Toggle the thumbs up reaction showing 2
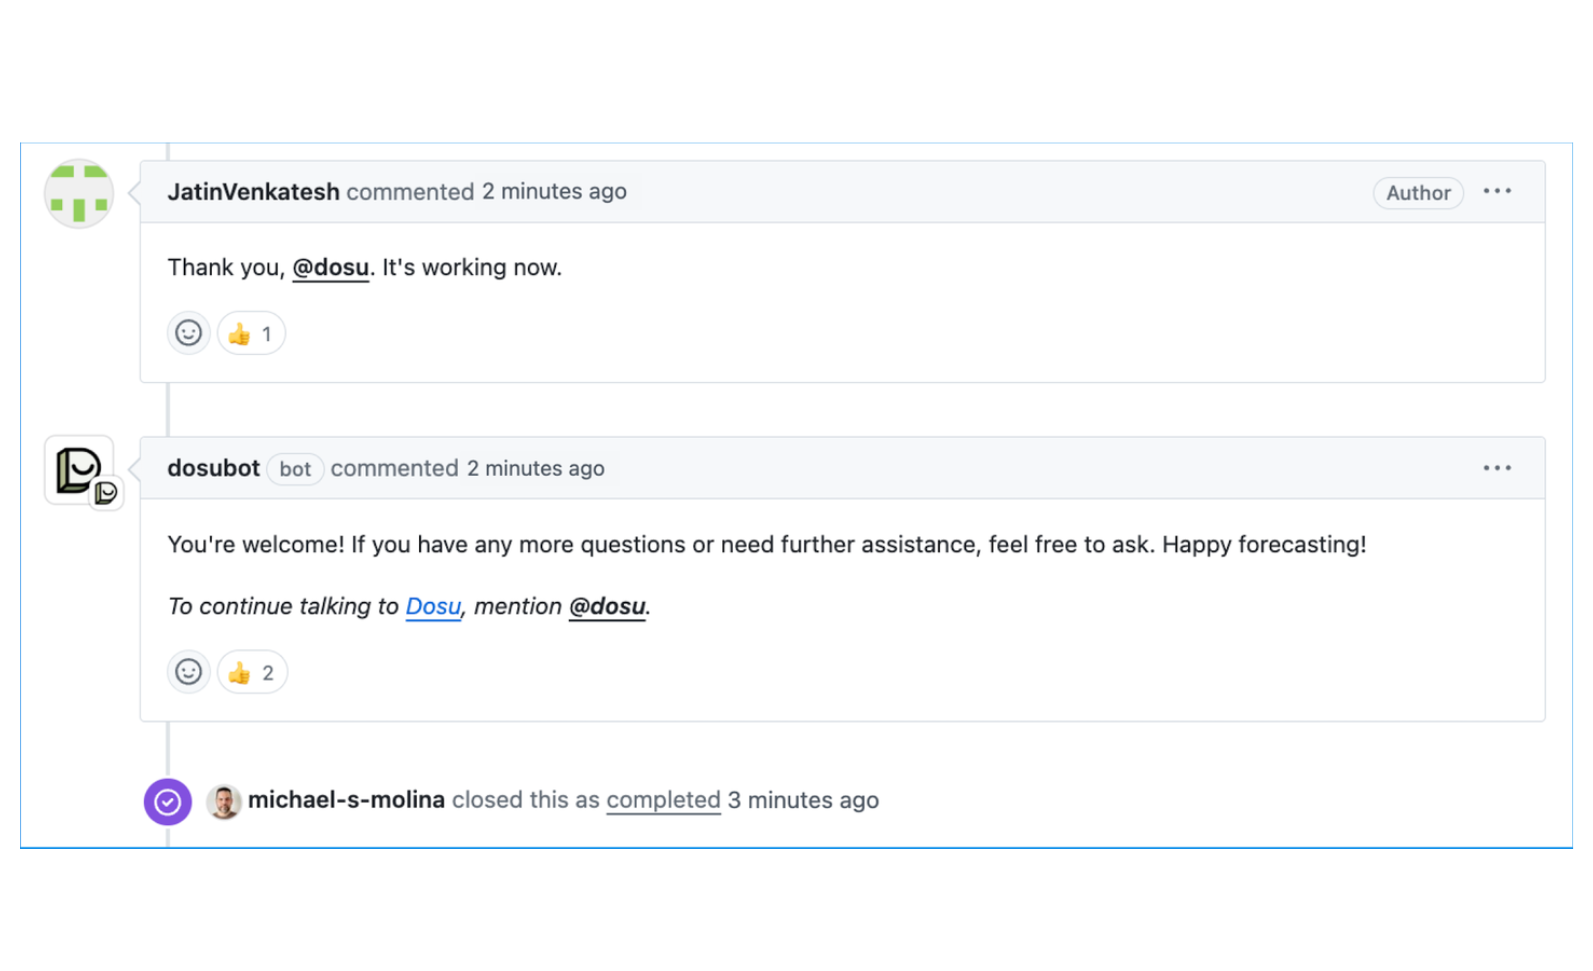 (252, 673)
